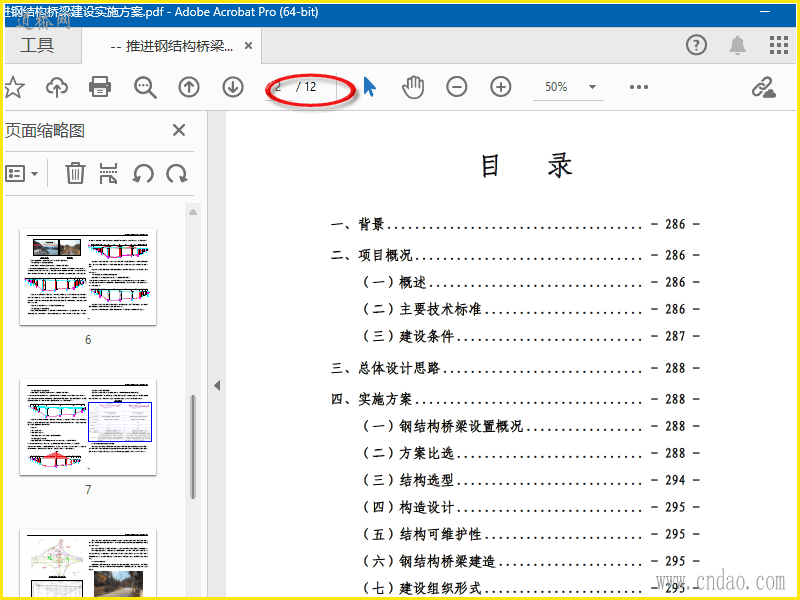Viewport: 800px width, 600px height.
Task: Close the 页面缩略图 panel
Action: tap(179, 130)
